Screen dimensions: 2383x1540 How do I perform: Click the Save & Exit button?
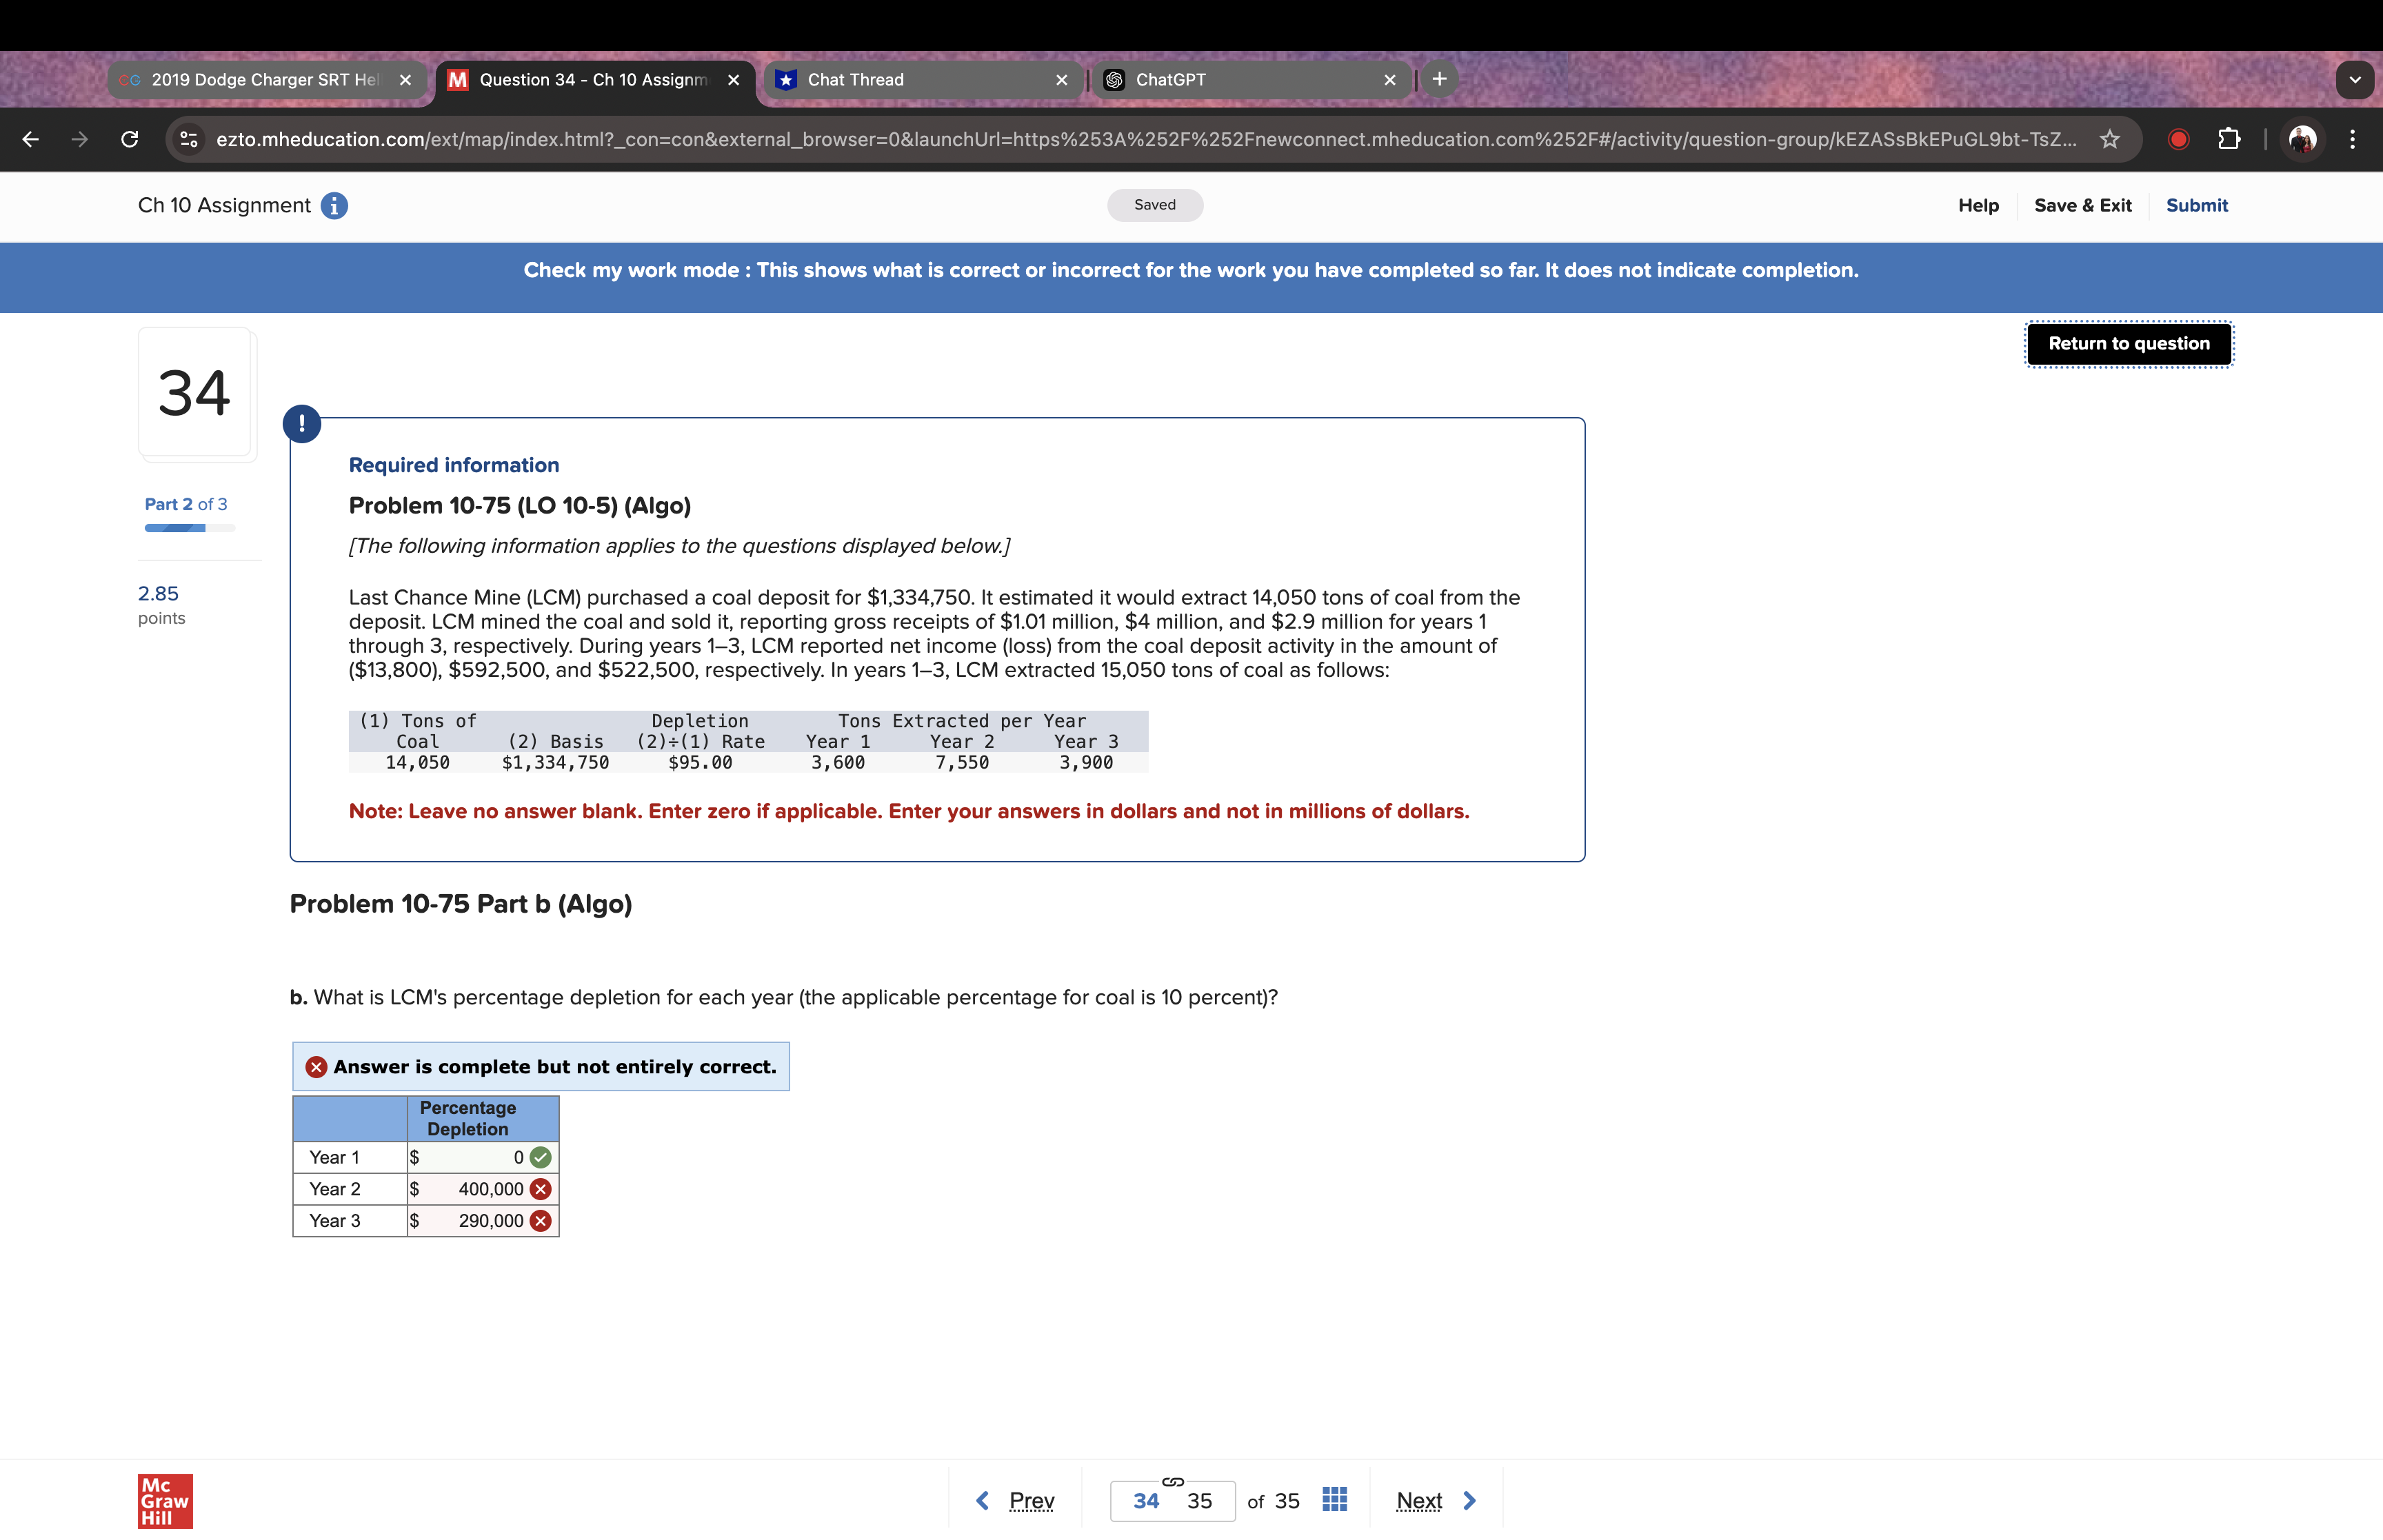tap(2082, 205)
